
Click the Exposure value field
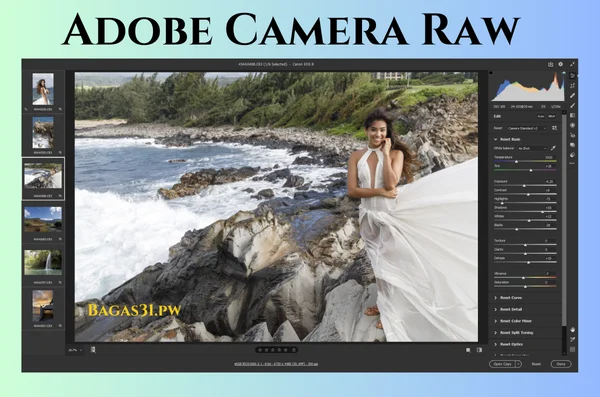tap(549, 181)
